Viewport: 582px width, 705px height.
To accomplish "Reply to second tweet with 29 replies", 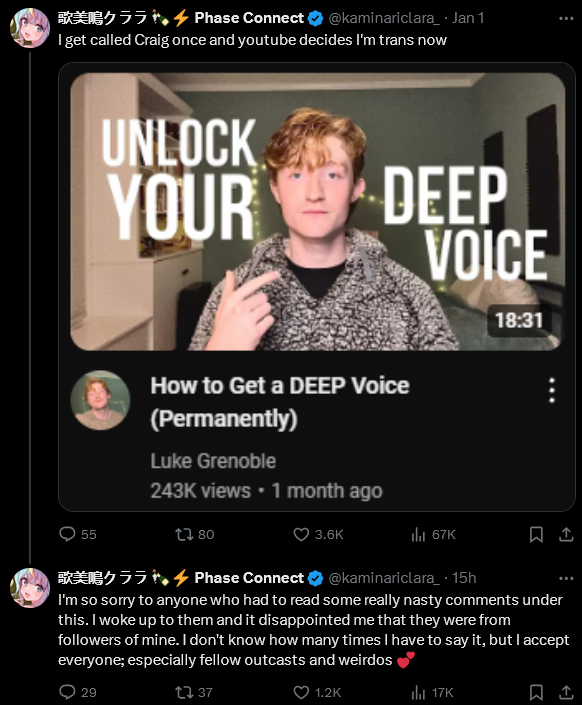I will coord(67,692).
